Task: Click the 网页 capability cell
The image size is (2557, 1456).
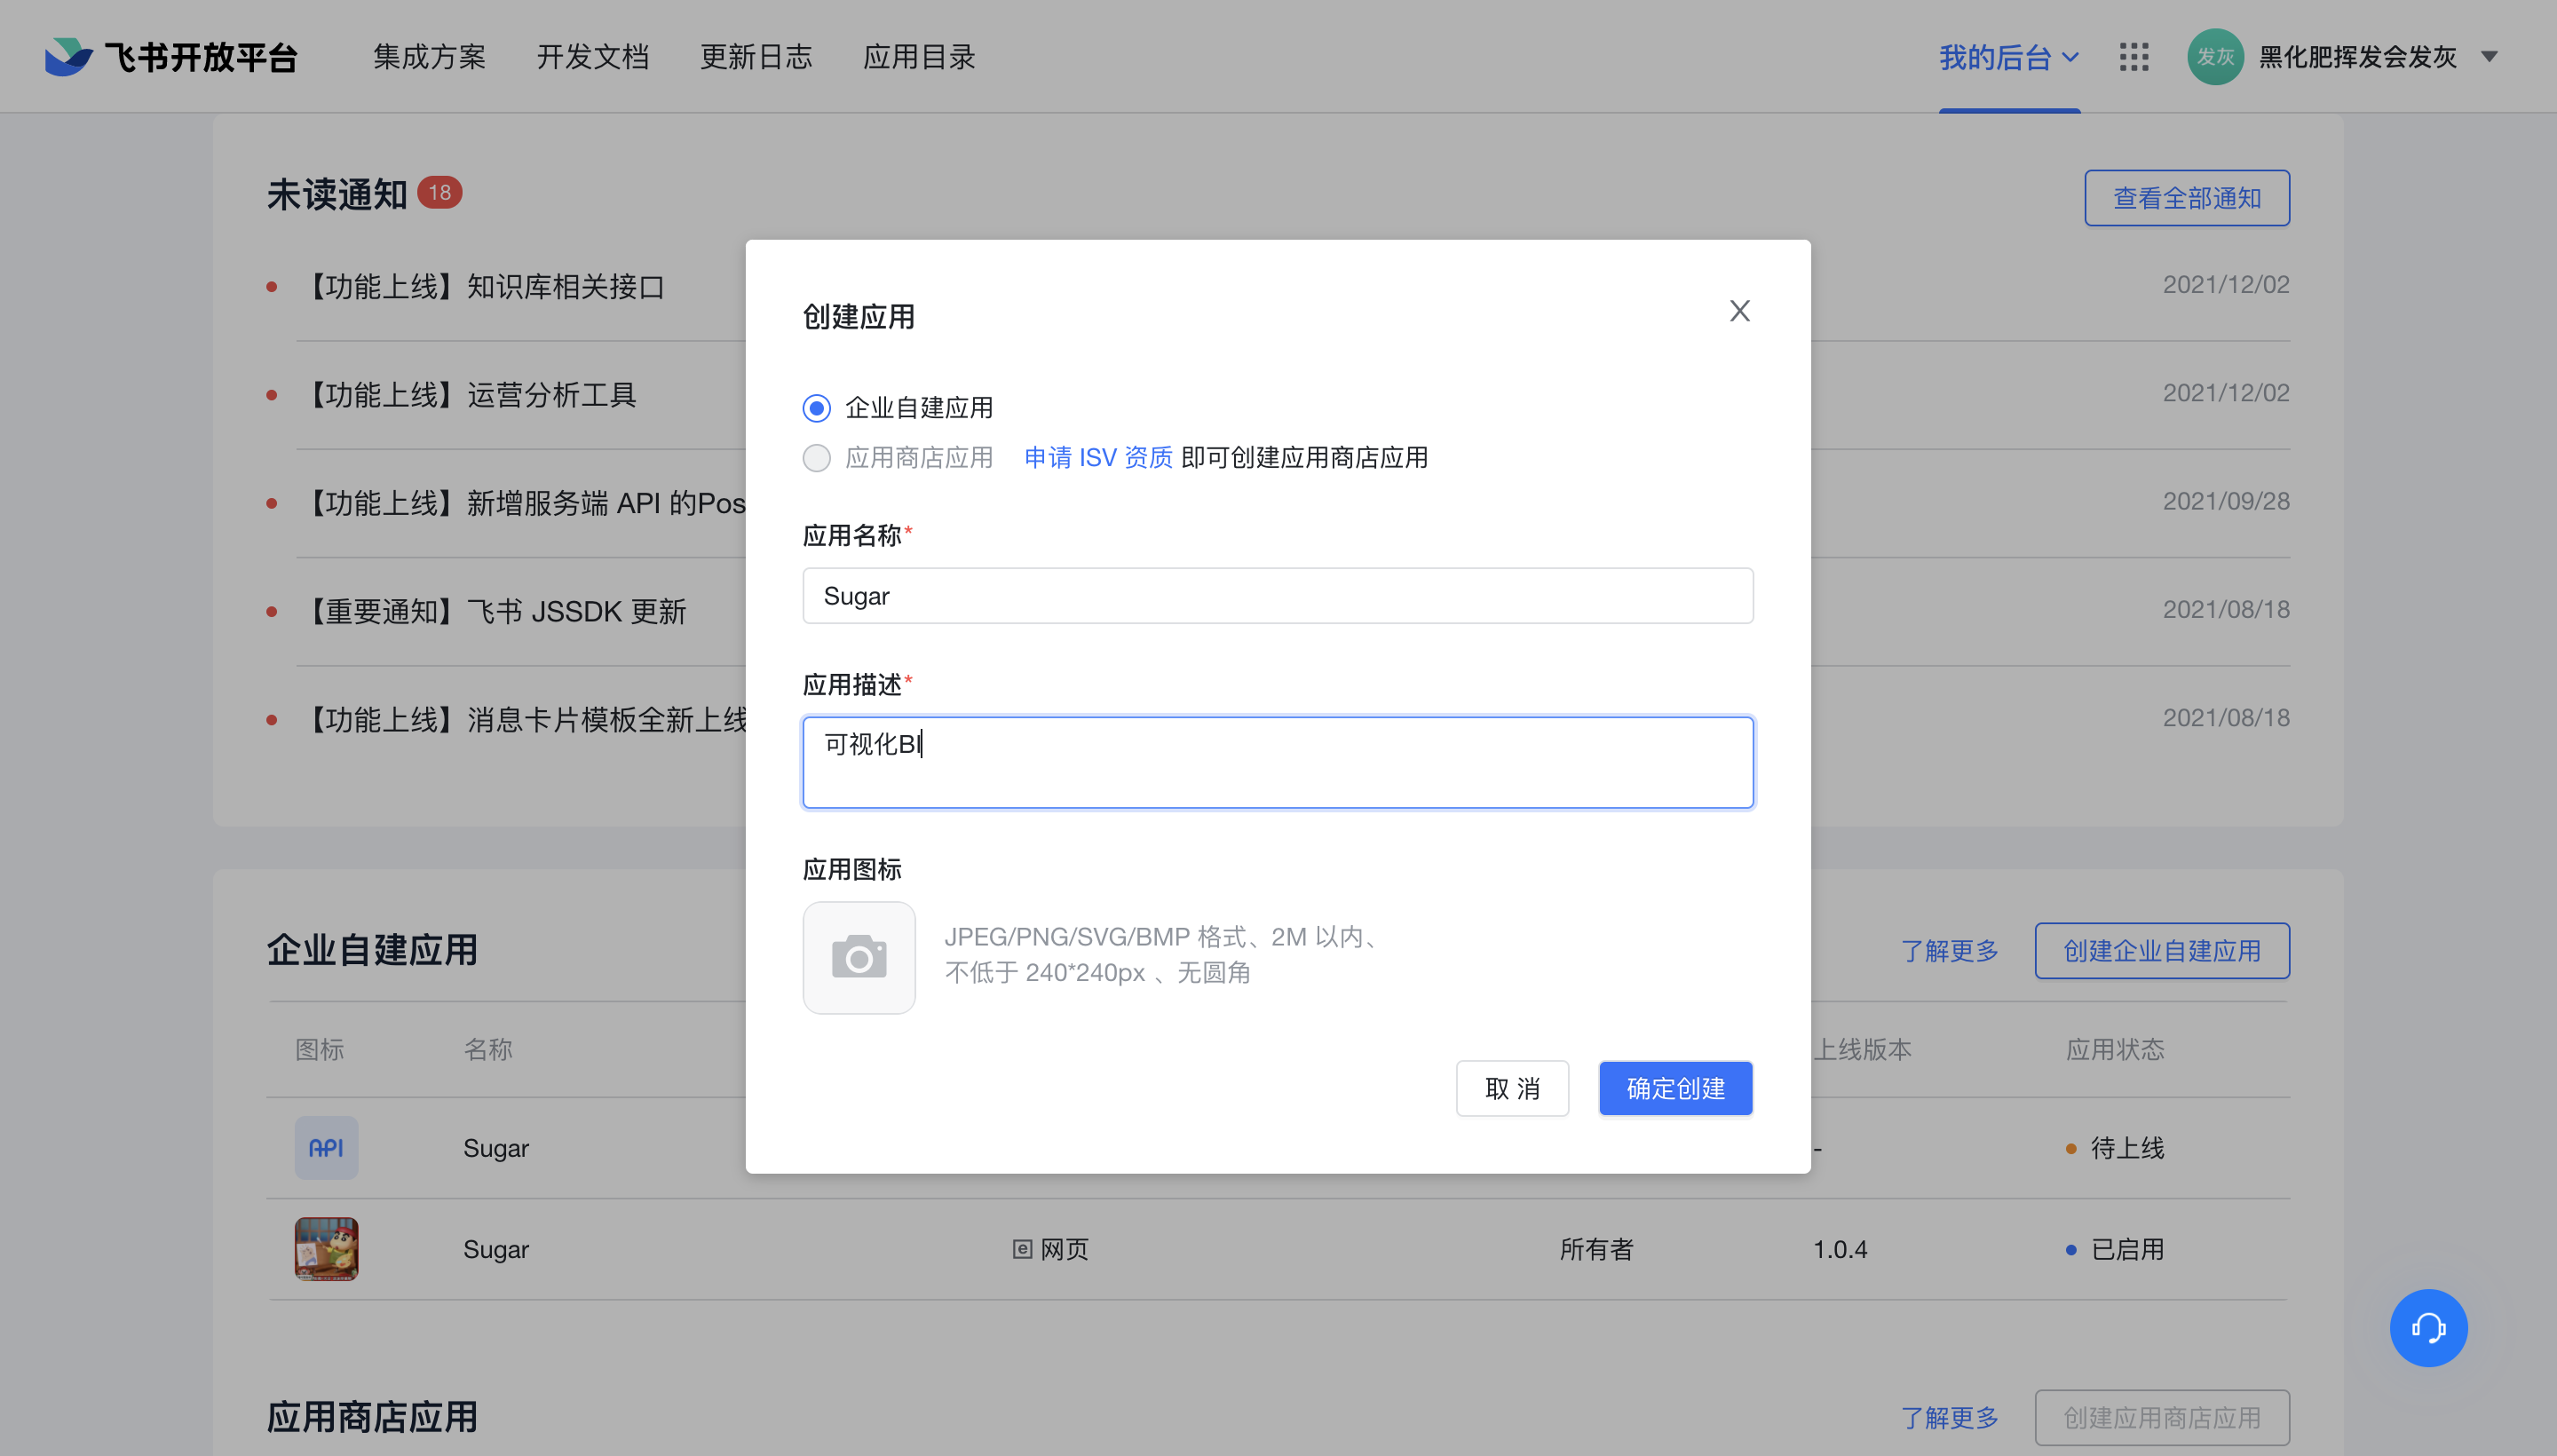Action: pyautogui.click(x=1050, y=1249)
